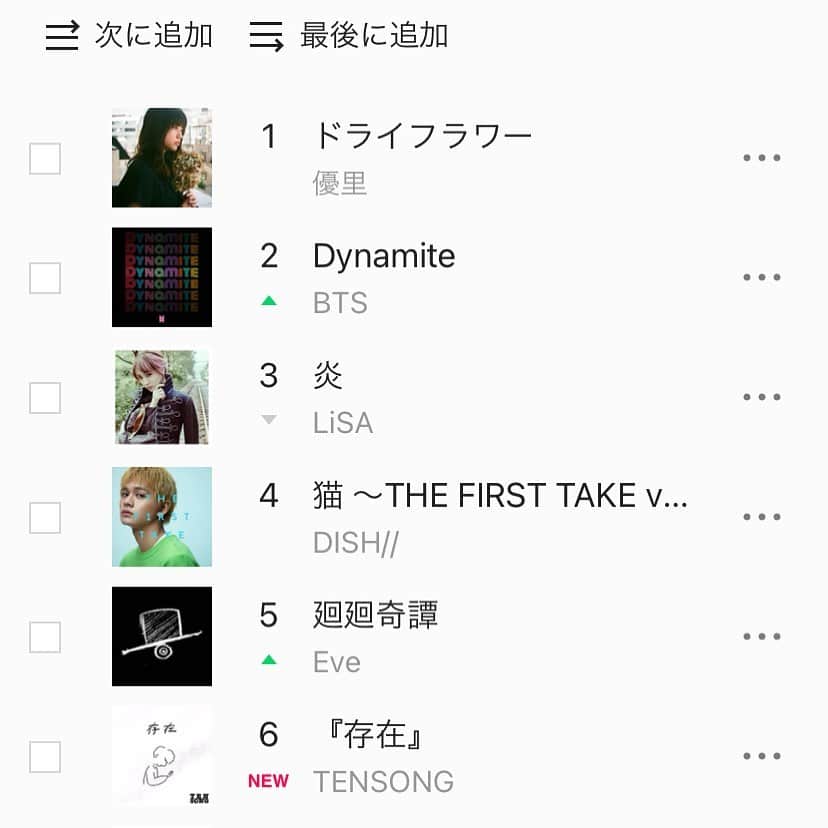Screen dimensions: 828x828
Task: Select the Dynamite track checkbox
Action: (x=45, y=278)
